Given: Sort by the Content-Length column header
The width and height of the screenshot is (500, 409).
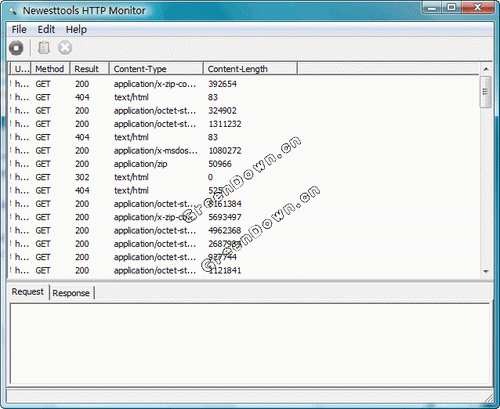Looking at the screenshot, I should (x=250, y=69).
